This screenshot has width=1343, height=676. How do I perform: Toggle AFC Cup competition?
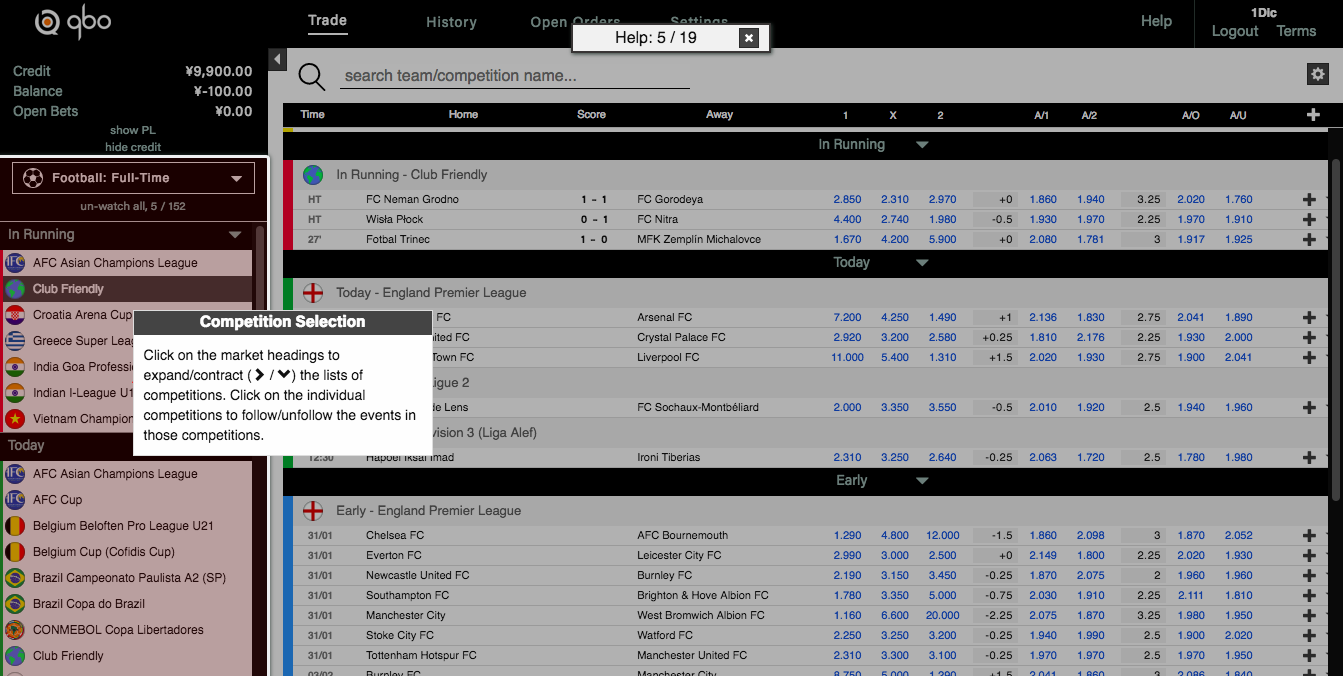[x=127, y=500]
